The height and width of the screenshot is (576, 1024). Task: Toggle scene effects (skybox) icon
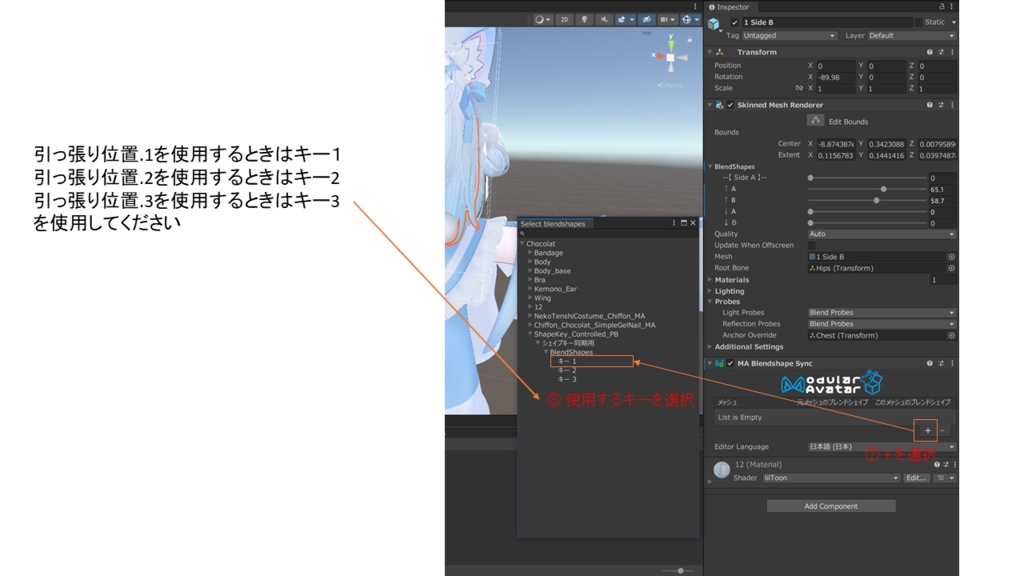coord(624,20)
